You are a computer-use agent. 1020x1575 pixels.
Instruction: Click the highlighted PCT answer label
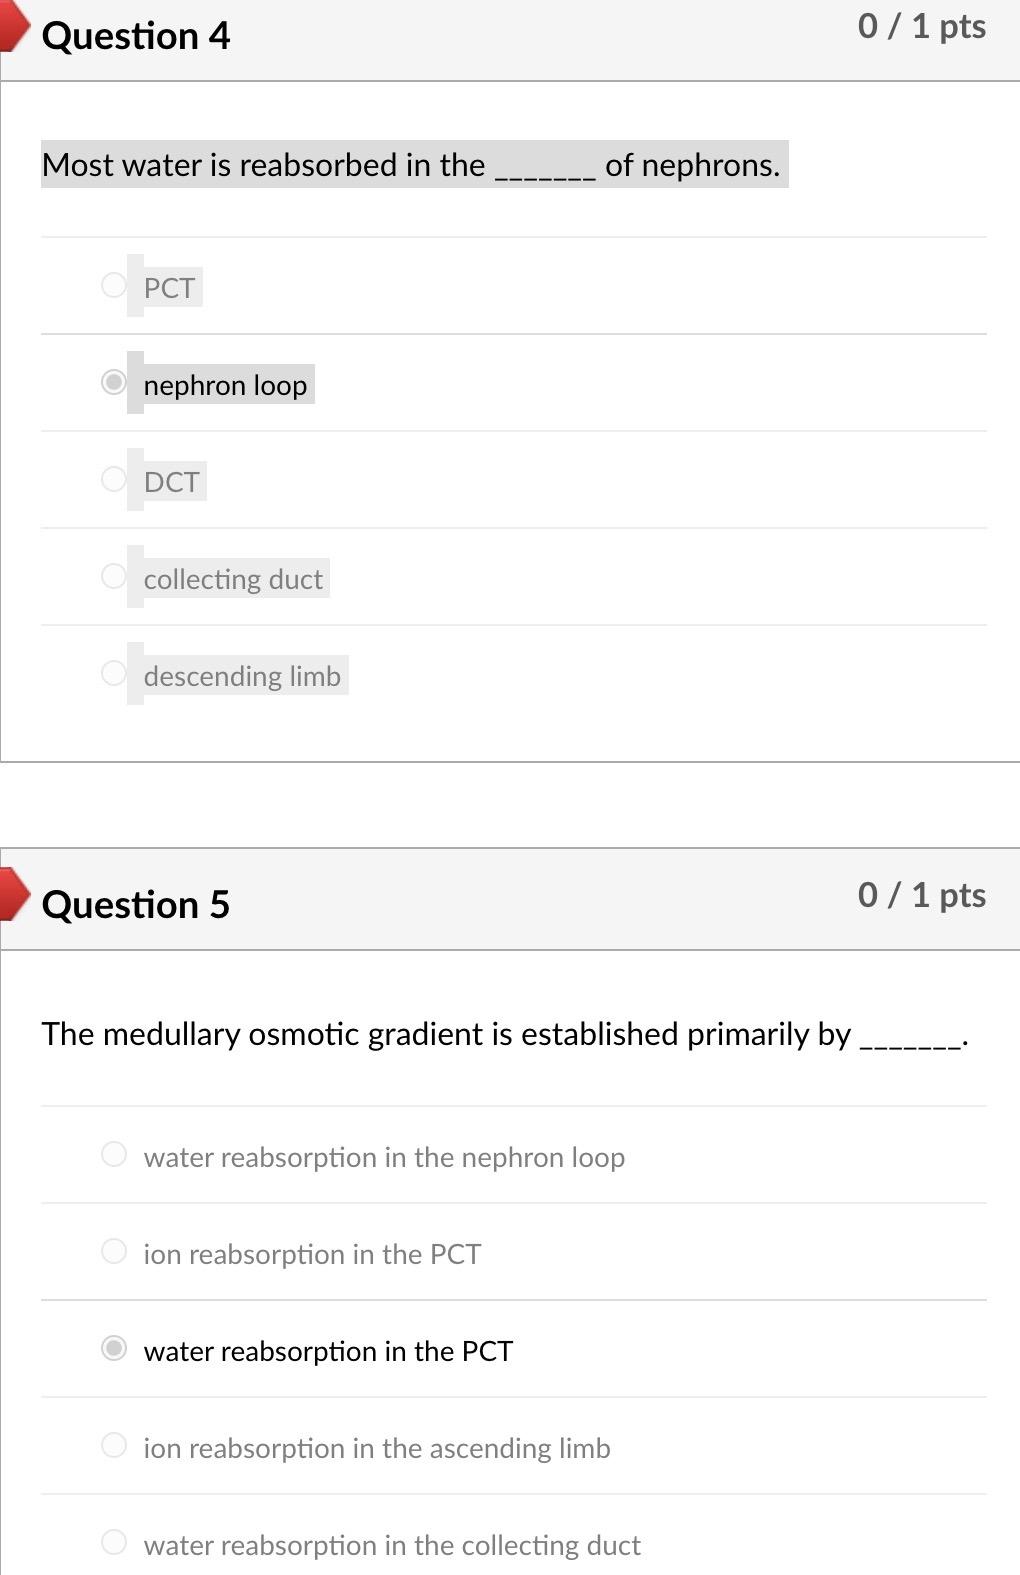pos(168,288)
